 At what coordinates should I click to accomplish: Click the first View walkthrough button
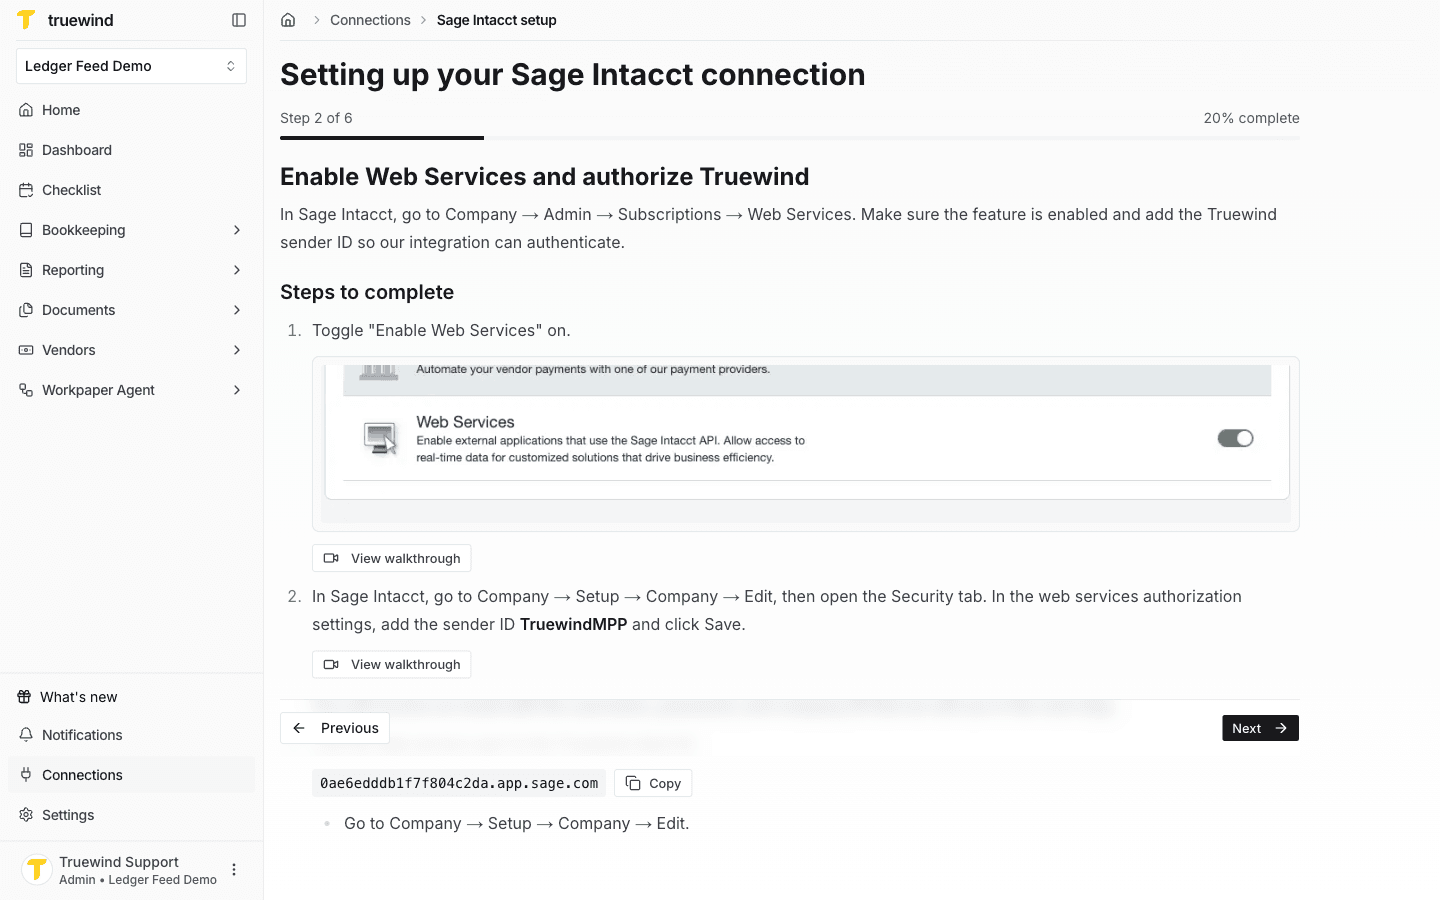pyautogui.click(x=391, y=558)
